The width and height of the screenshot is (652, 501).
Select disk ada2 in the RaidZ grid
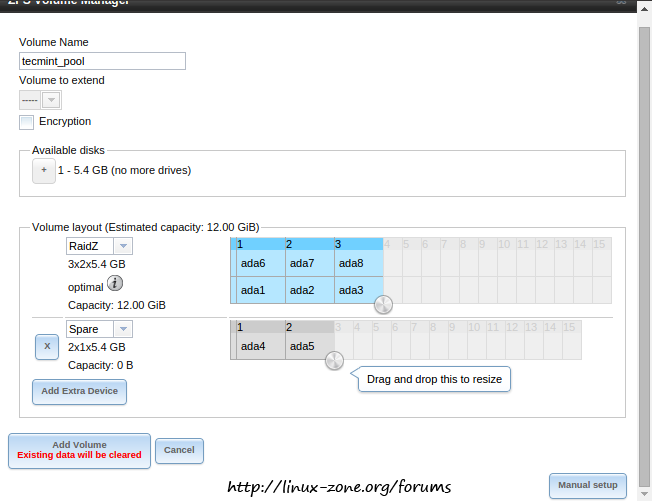pyautogui.click(x=302, y=290)
